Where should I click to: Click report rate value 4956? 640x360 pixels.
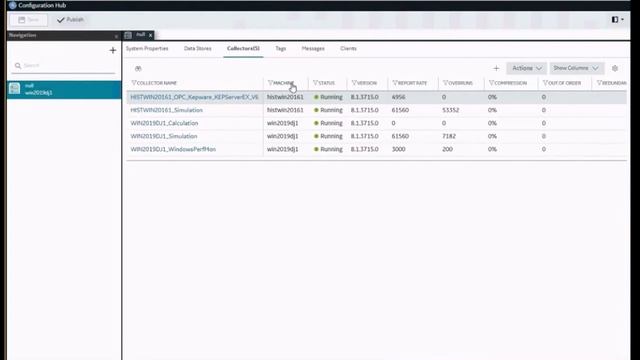[398, 97]
